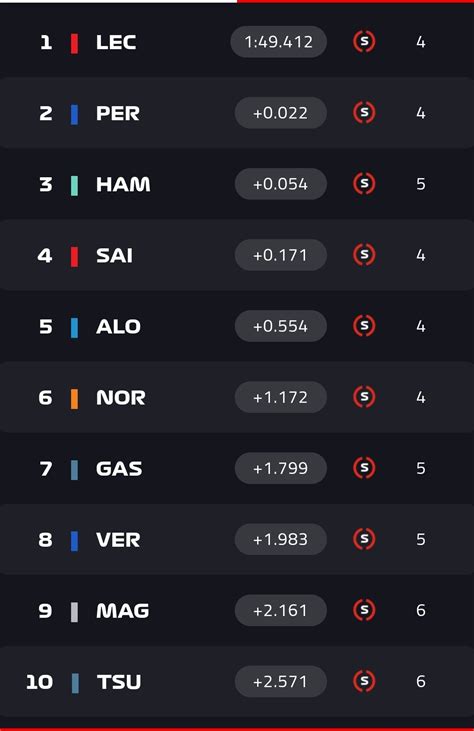Viewport: 474px width, 731px height.
Task: Open the VER driver name
Action: pyautogui.click(x=118, y=540)
